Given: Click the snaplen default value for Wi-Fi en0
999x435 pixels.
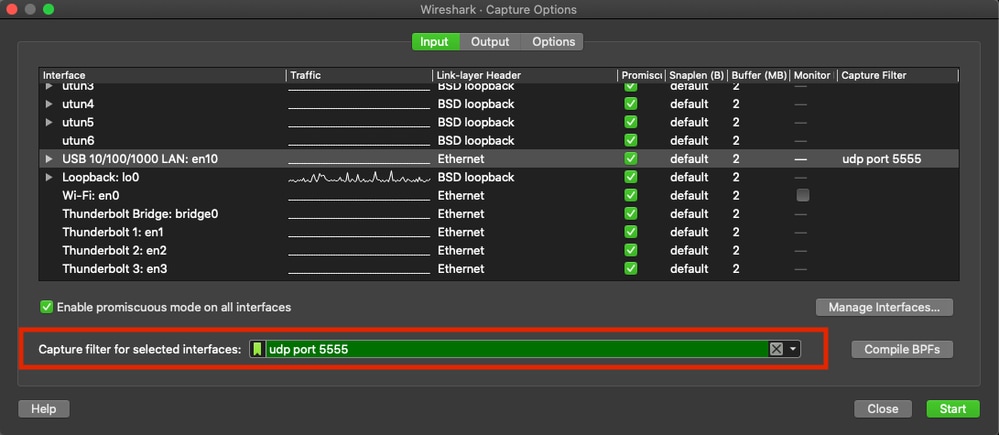Looking at the screenshot, I should [689, 196].
